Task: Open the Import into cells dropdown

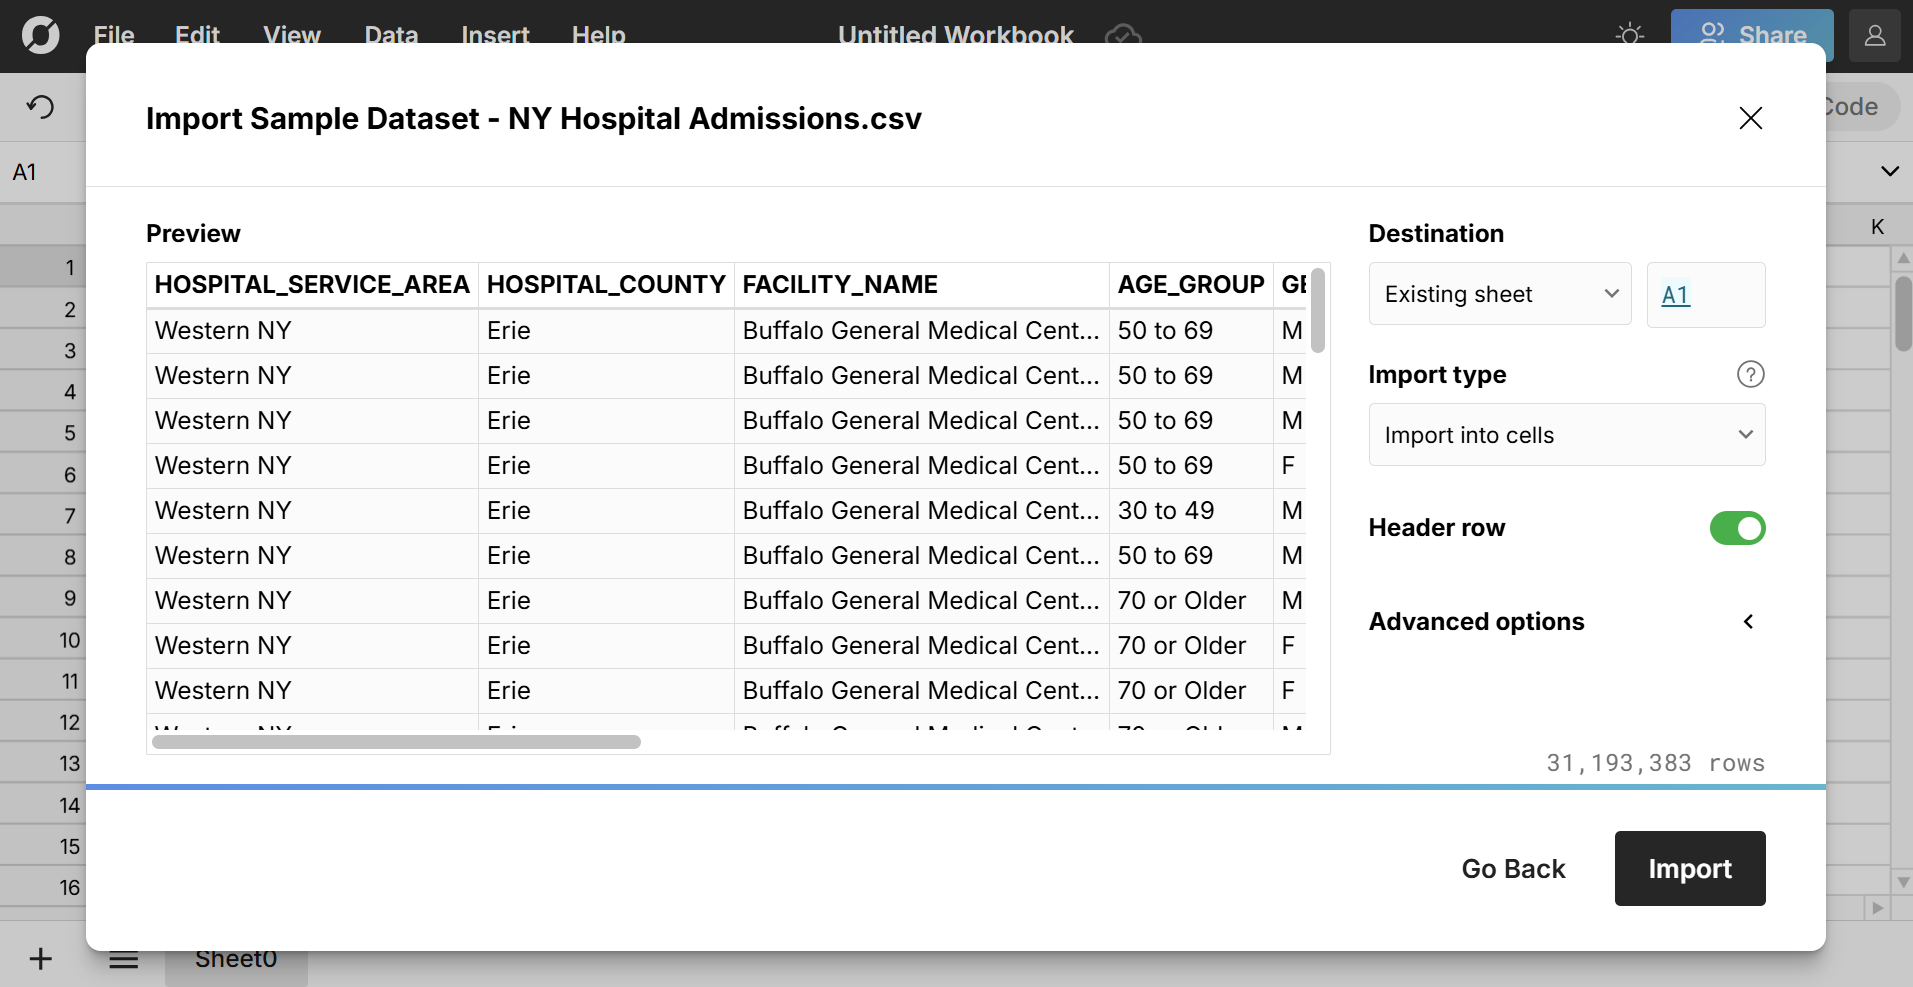Action: tap(1566, 434)
